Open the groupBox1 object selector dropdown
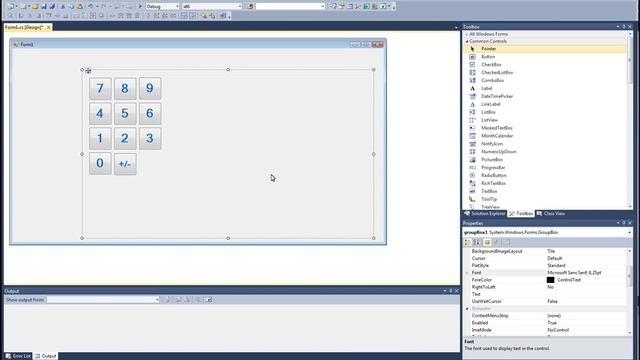The width and height of the screenshot is (640, 360). 629,232
